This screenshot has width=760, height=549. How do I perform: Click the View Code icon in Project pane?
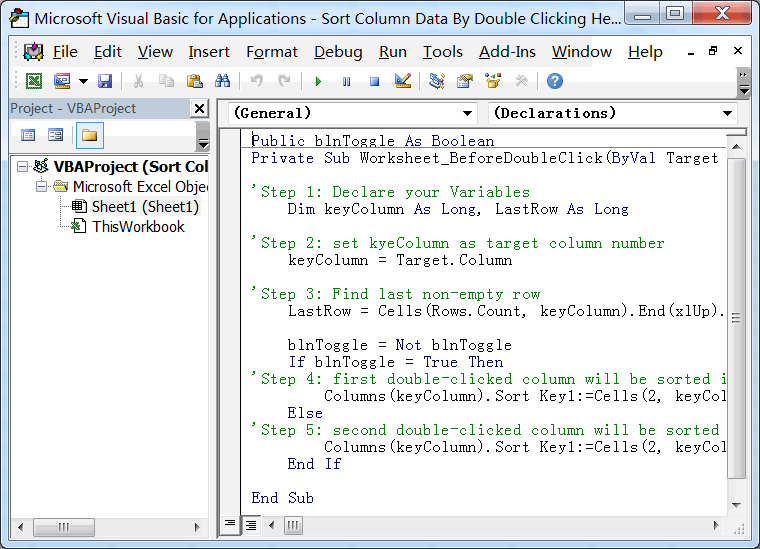(28, 135)
